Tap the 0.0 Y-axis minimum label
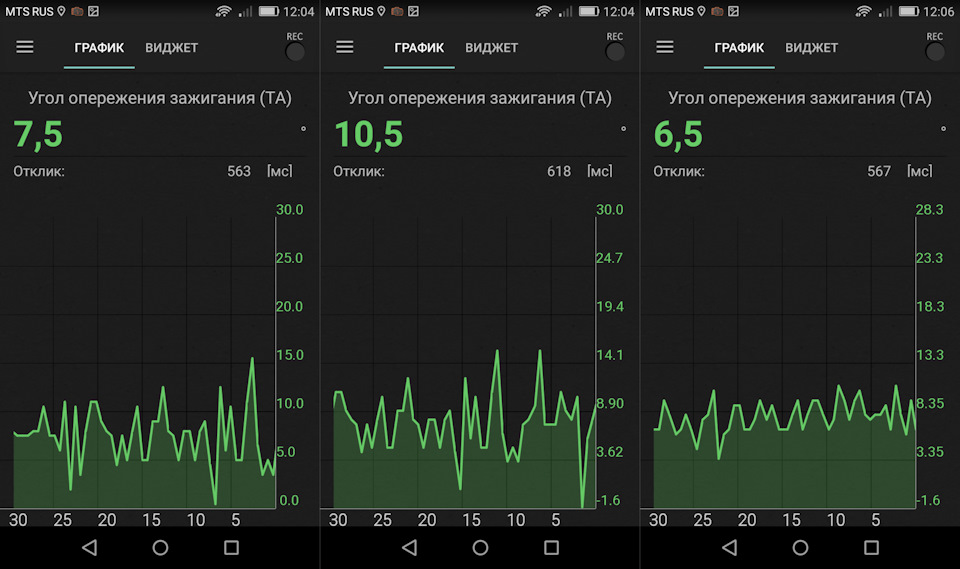960x569 pixels. [289, 500]
